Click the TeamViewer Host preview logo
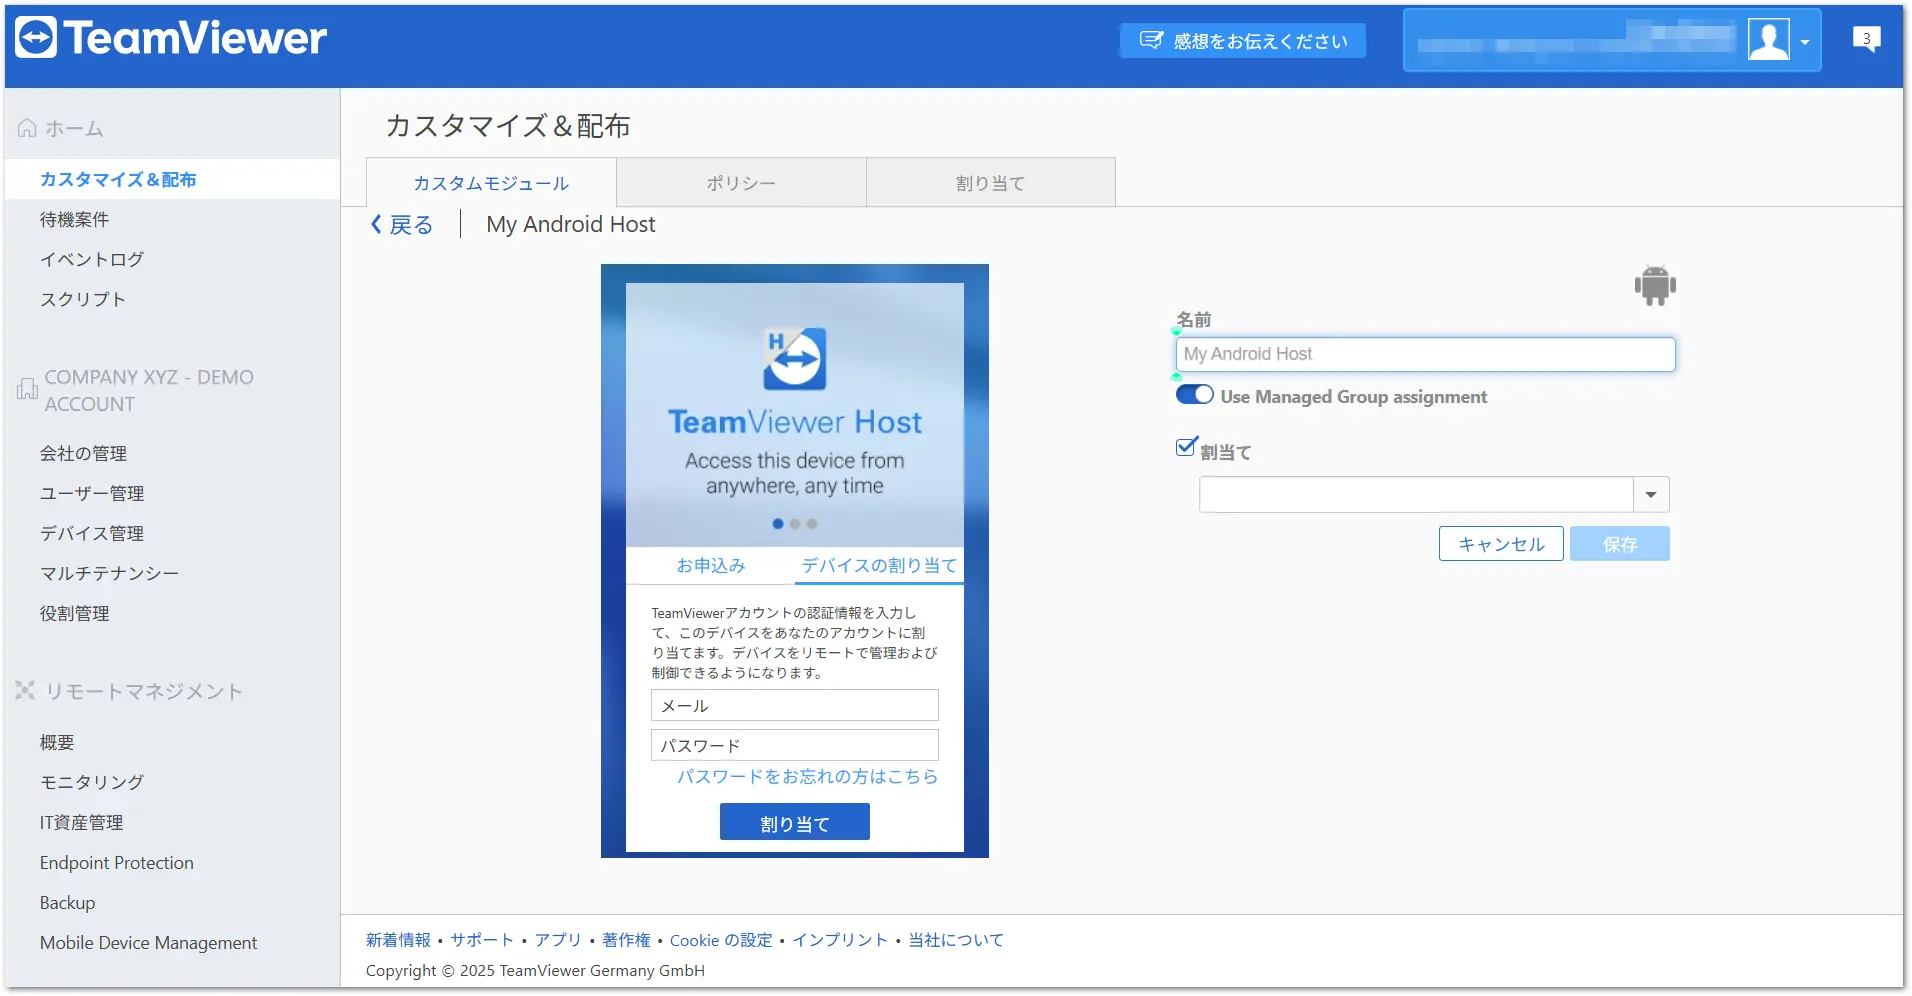1912x996 pixels. click(x=795, y=358)
